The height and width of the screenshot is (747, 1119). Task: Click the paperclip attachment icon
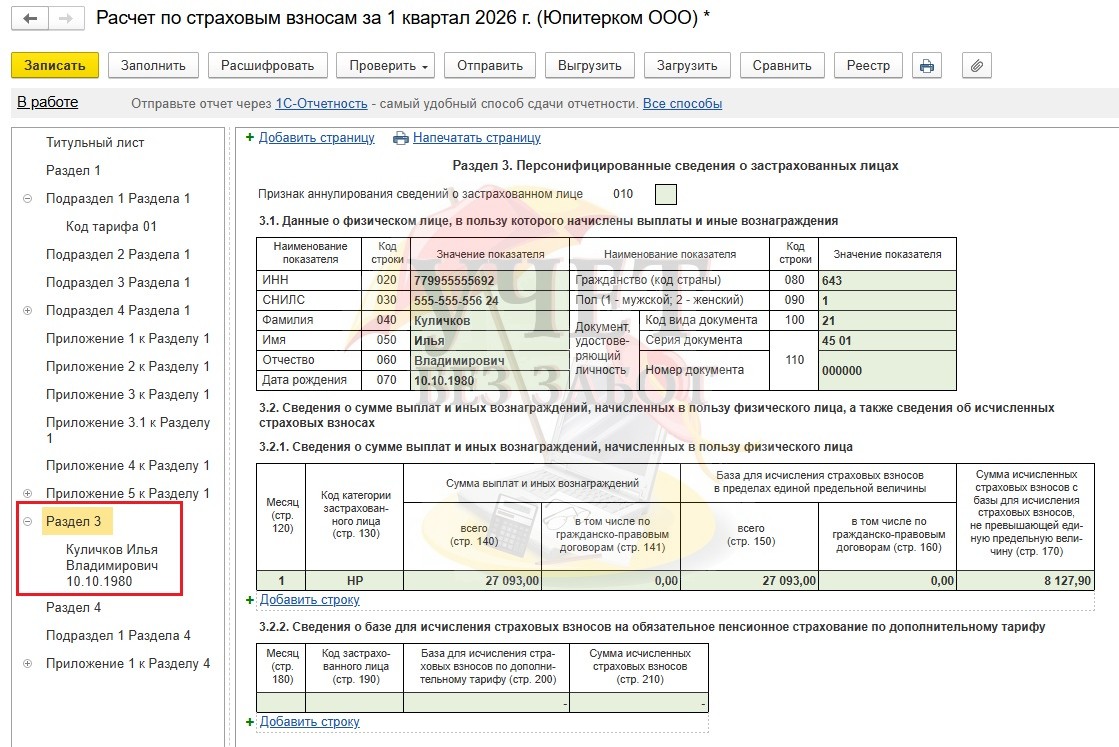click(x=977, y=66)
